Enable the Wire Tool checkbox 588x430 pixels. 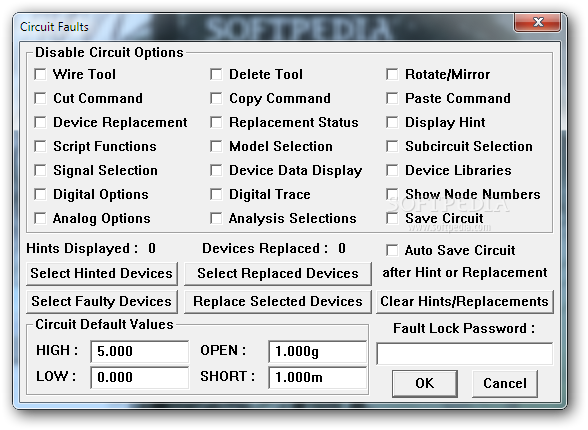pos(40,74)
